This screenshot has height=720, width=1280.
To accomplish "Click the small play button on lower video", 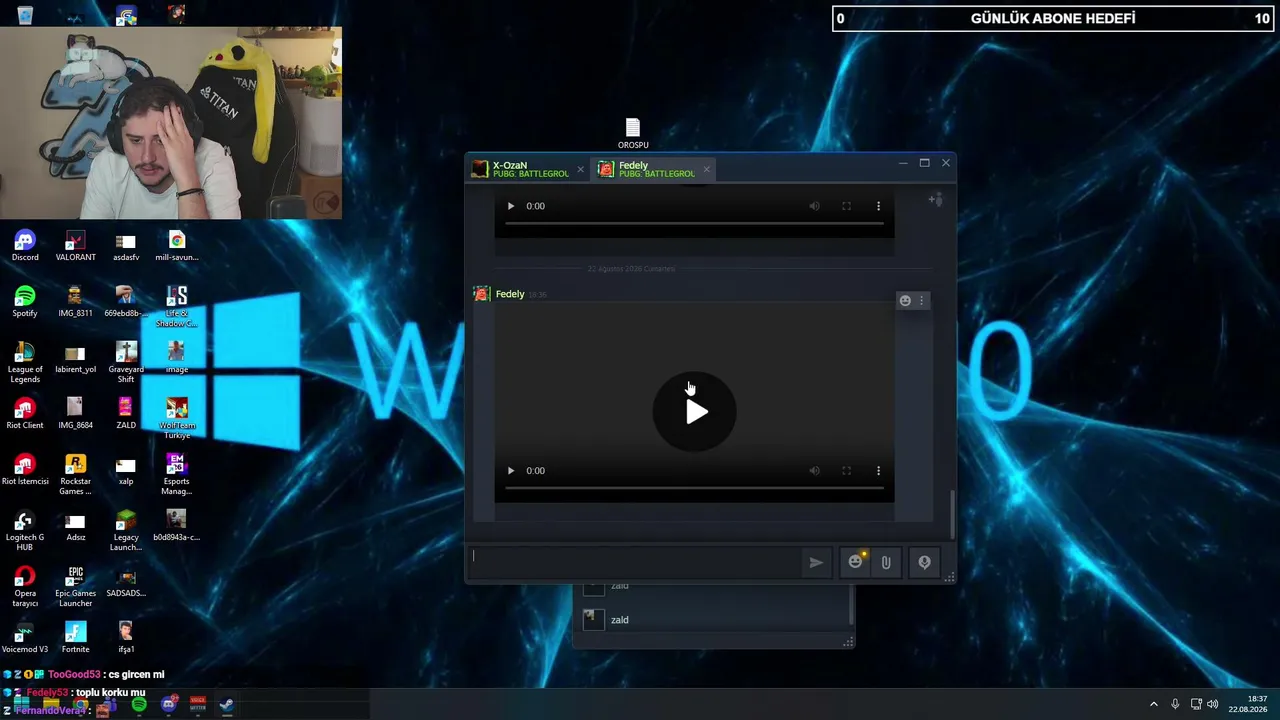I will pos(510,471).
